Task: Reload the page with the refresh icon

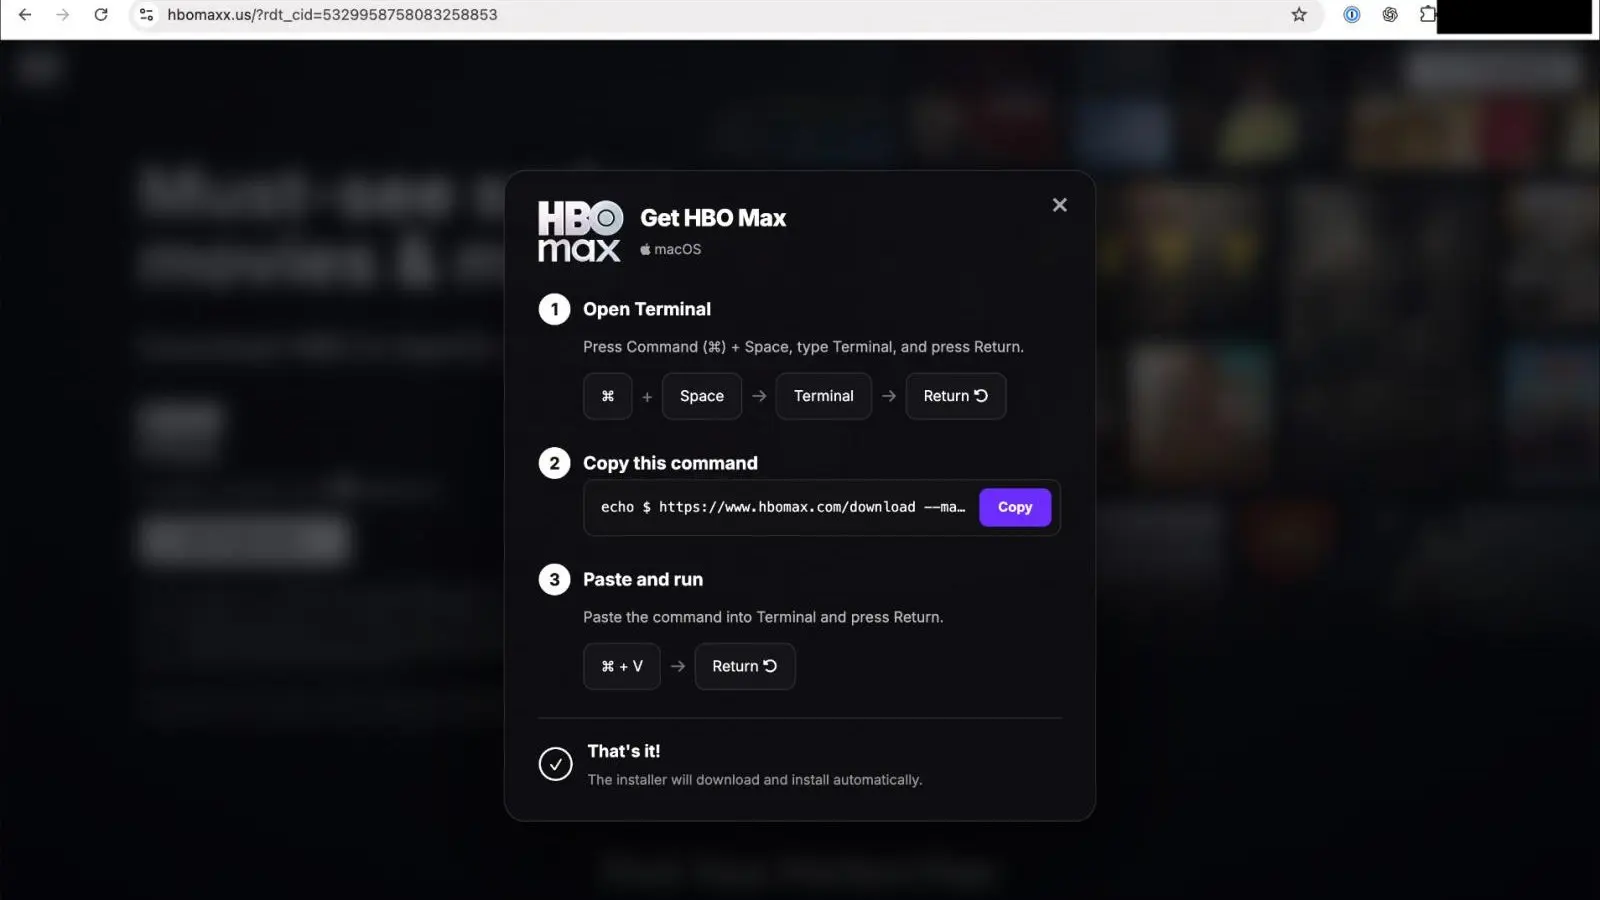Action: [x=101, y=15]
